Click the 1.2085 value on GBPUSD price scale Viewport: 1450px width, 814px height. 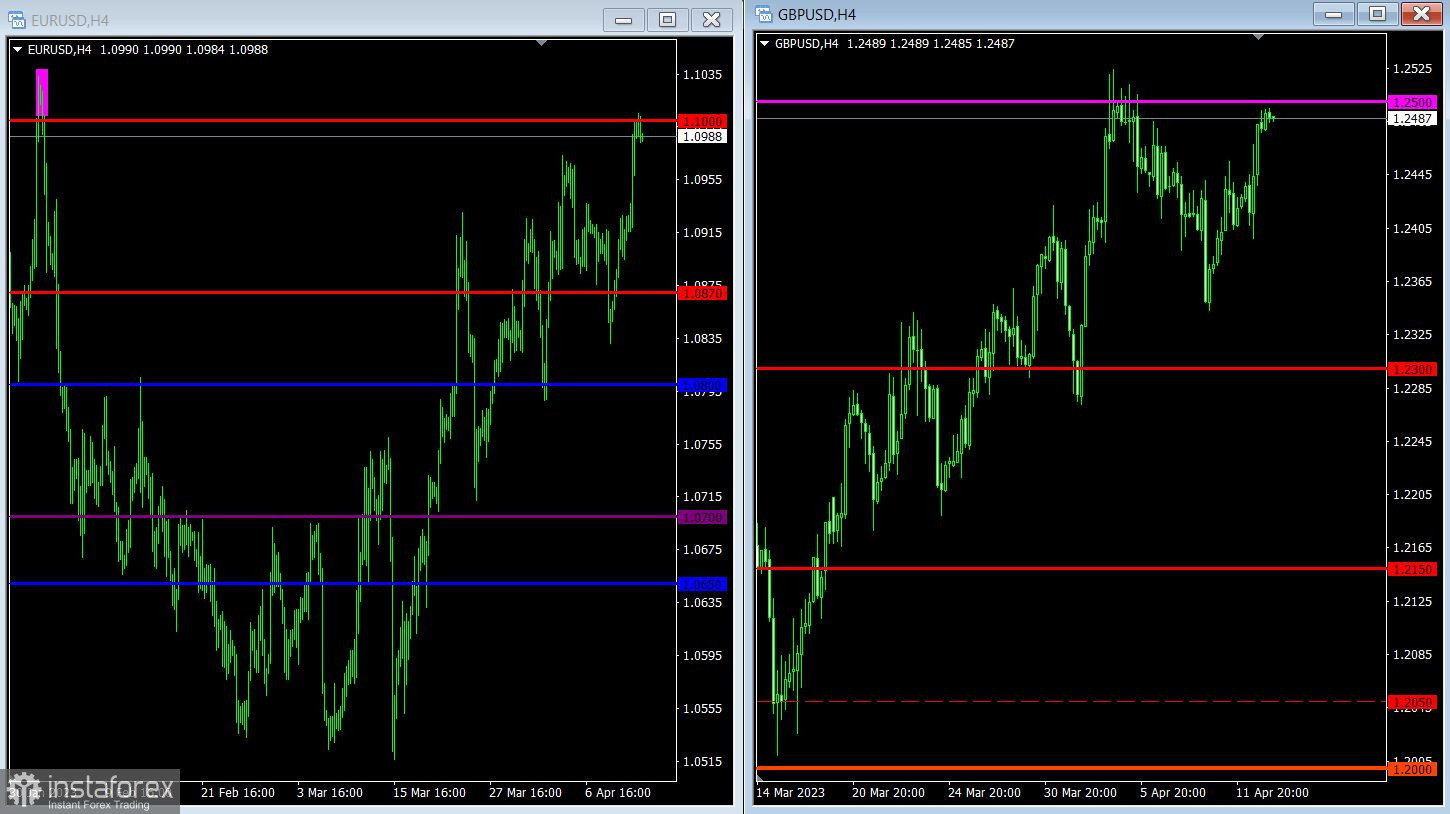pos(1412,654)
